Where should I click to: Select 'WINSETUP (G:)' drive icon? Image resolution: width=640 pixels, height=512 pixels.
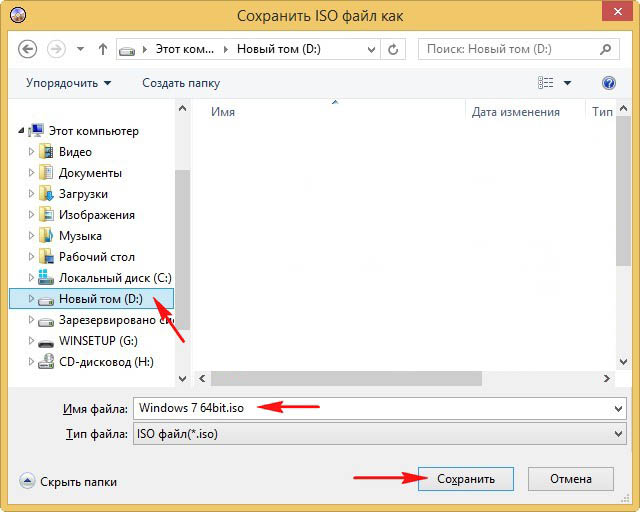(x=46, y=343)
